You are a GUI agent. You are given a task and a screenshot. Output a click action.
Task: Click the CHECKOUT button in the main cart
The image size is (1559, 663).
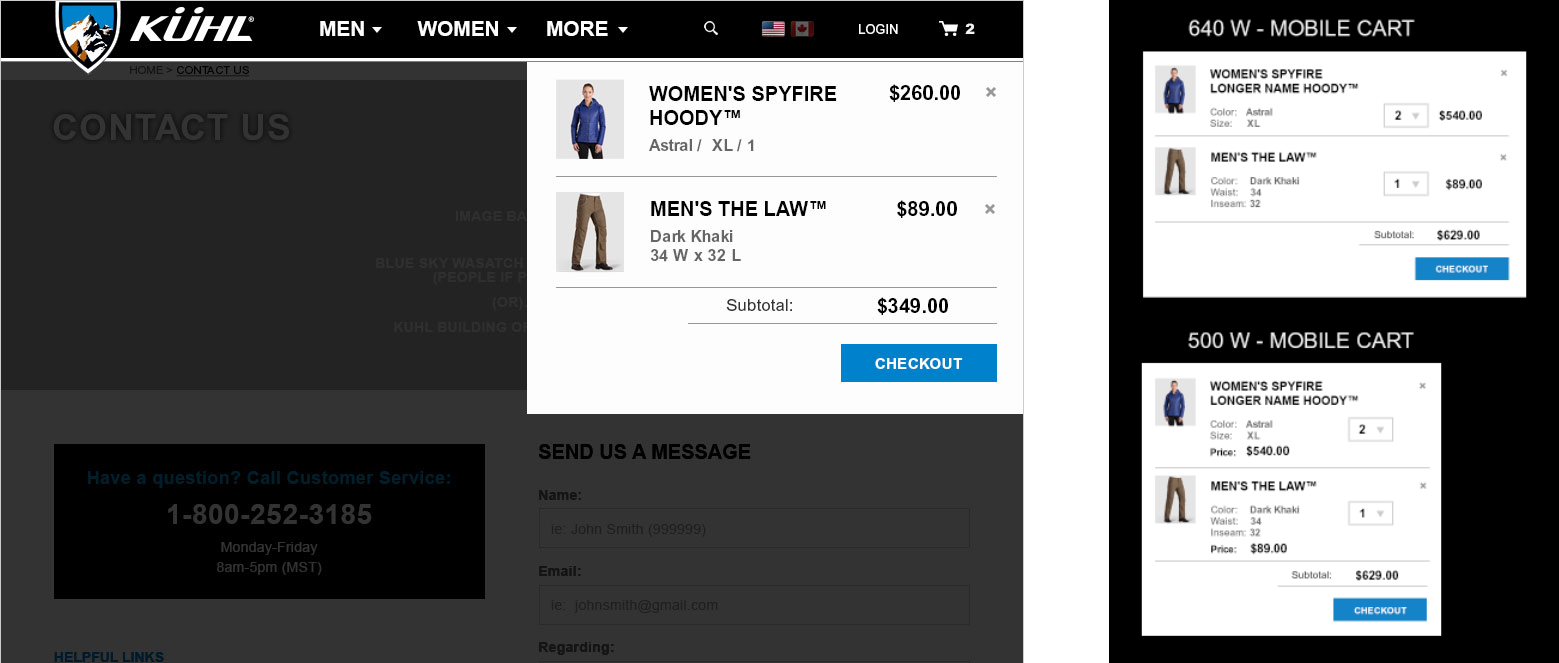click(919, 363)
